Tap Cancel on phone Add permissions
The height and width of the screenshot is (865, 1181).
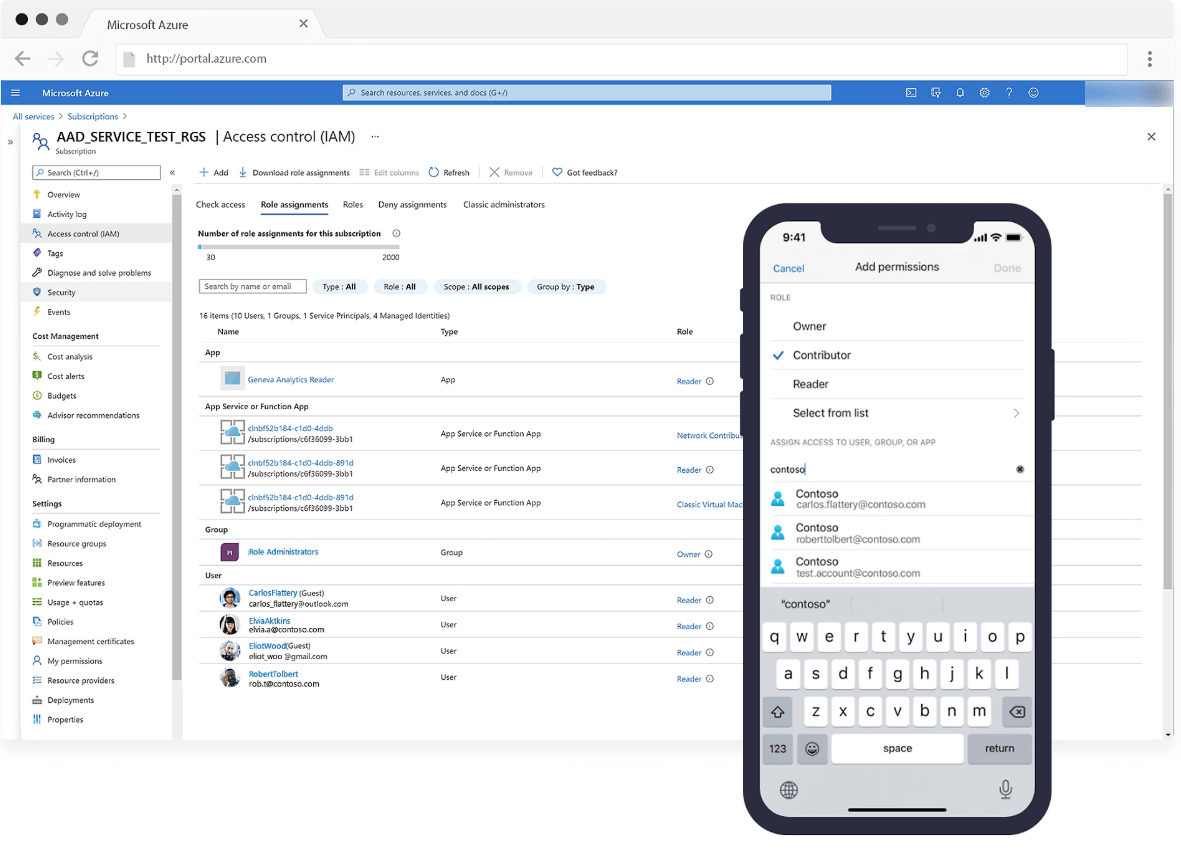[x=789, y=268]
